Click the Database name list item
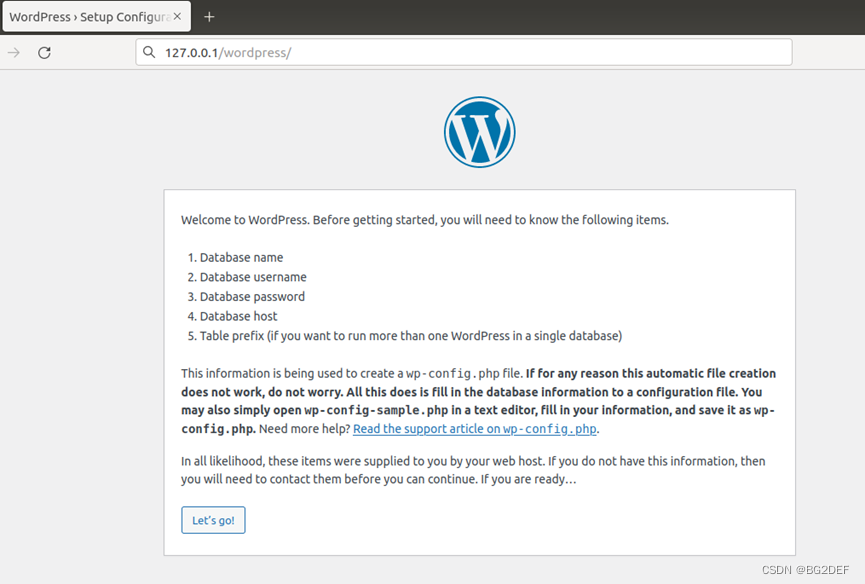Viewport: 865px width, 584px height. click(241, 258)
